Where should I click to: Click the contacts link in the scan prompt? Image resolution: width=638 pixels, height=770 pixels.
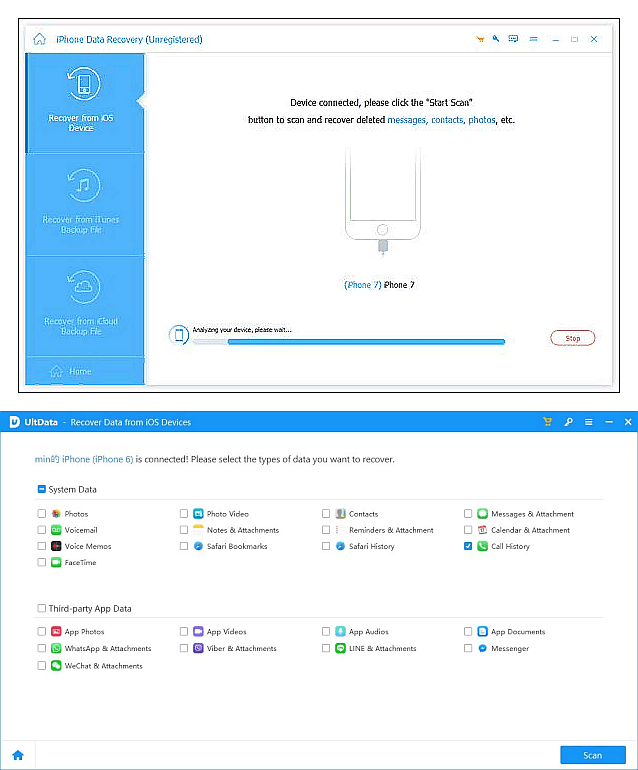click(447, 120)
